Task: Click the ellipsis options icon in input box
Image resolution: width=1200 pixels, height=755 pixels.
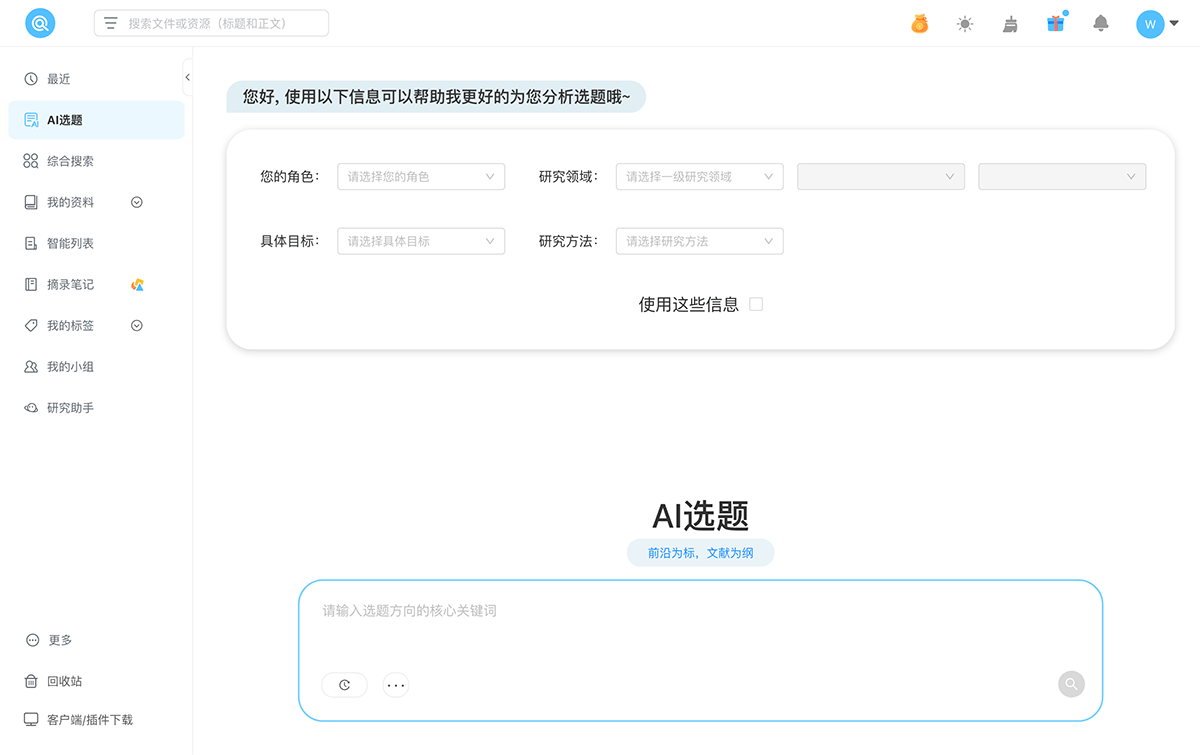Action: [x=395, y=684]
